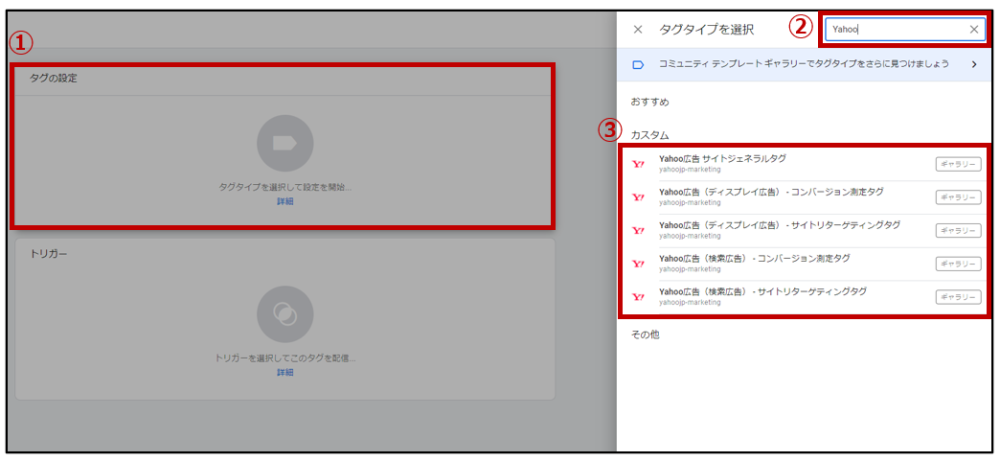Click Yahoo logo icon of サイトジェネラルタグ

tap(638, 165)
